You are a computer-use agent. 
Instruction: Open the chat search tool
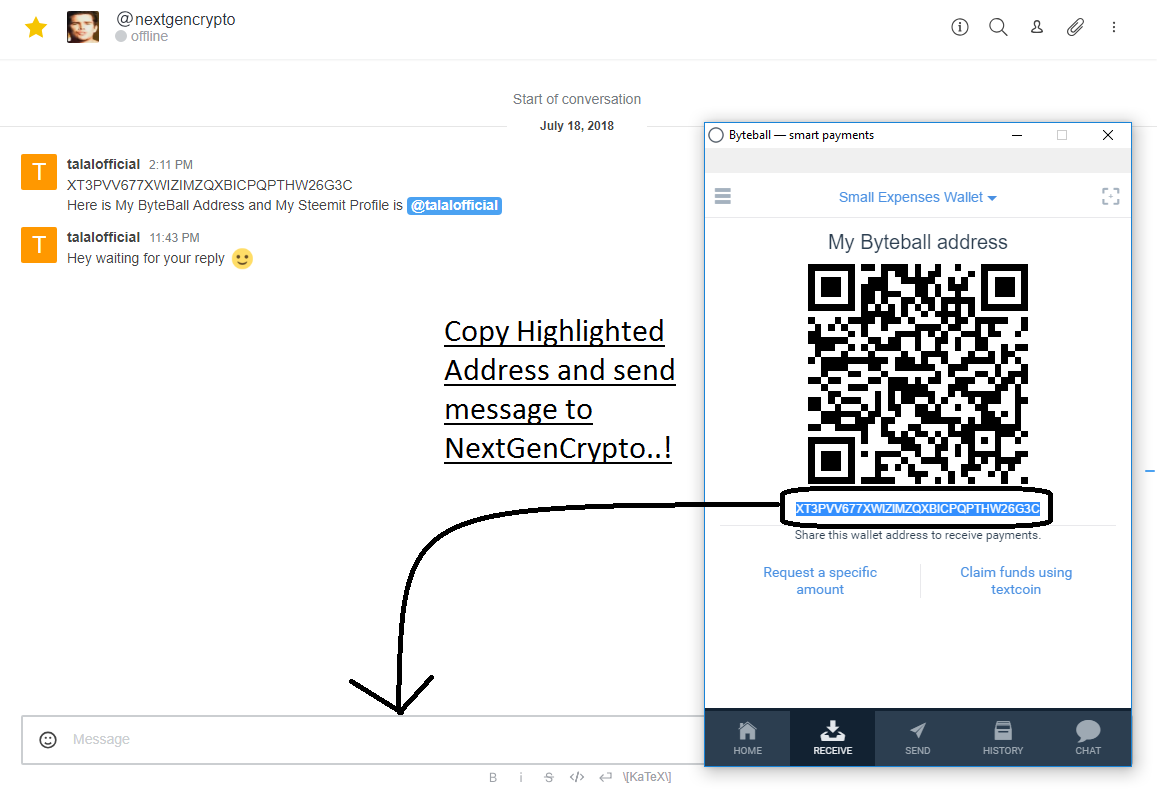click(998, 27)
